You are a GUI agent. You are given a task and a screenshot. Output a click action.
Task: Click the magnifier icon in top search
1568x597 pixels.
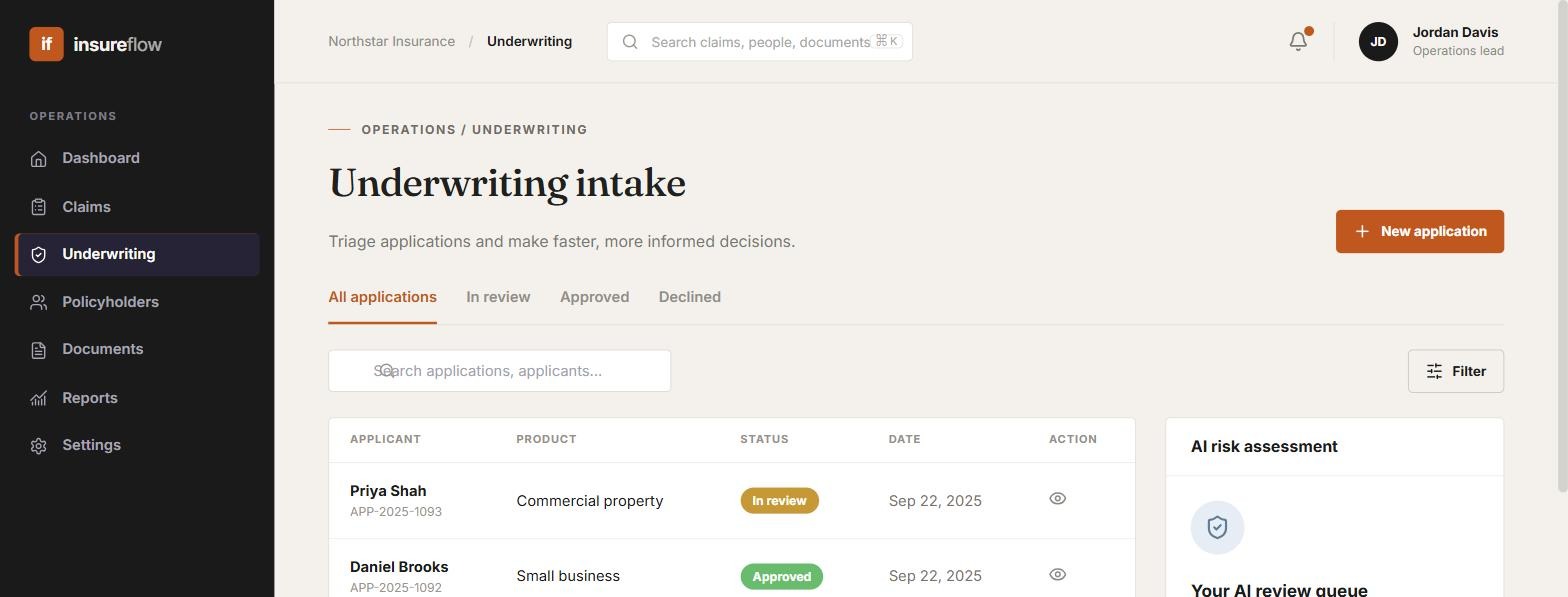(x=630, y=42)
